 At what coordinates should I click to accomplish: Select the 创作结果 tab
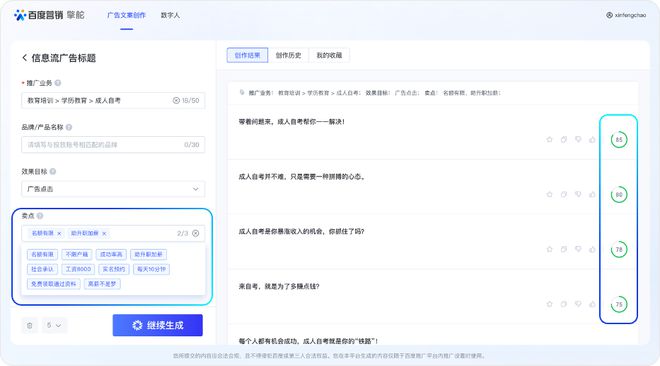coord(247,55)
